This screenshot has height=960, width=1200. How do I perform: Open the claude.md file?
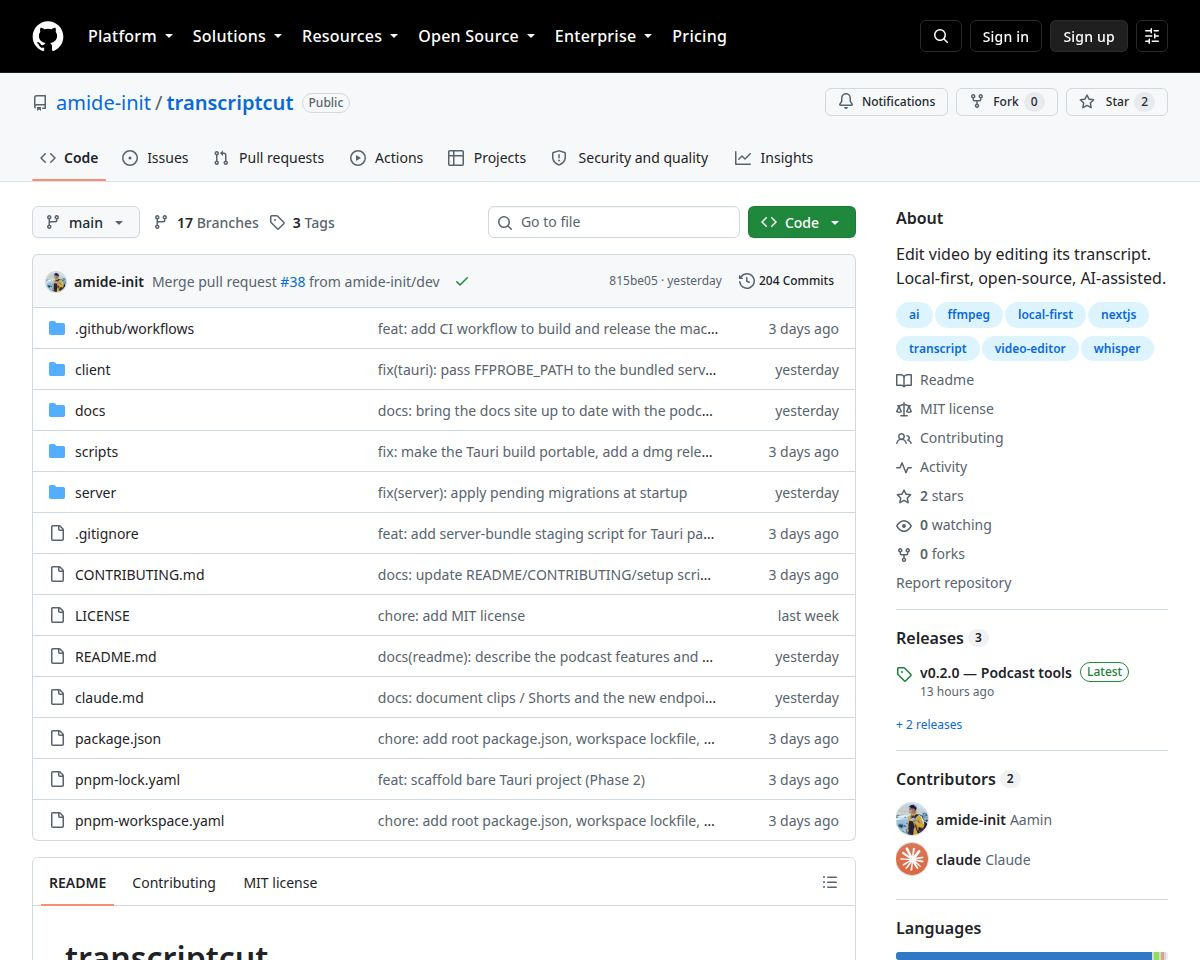coord(109,698)
